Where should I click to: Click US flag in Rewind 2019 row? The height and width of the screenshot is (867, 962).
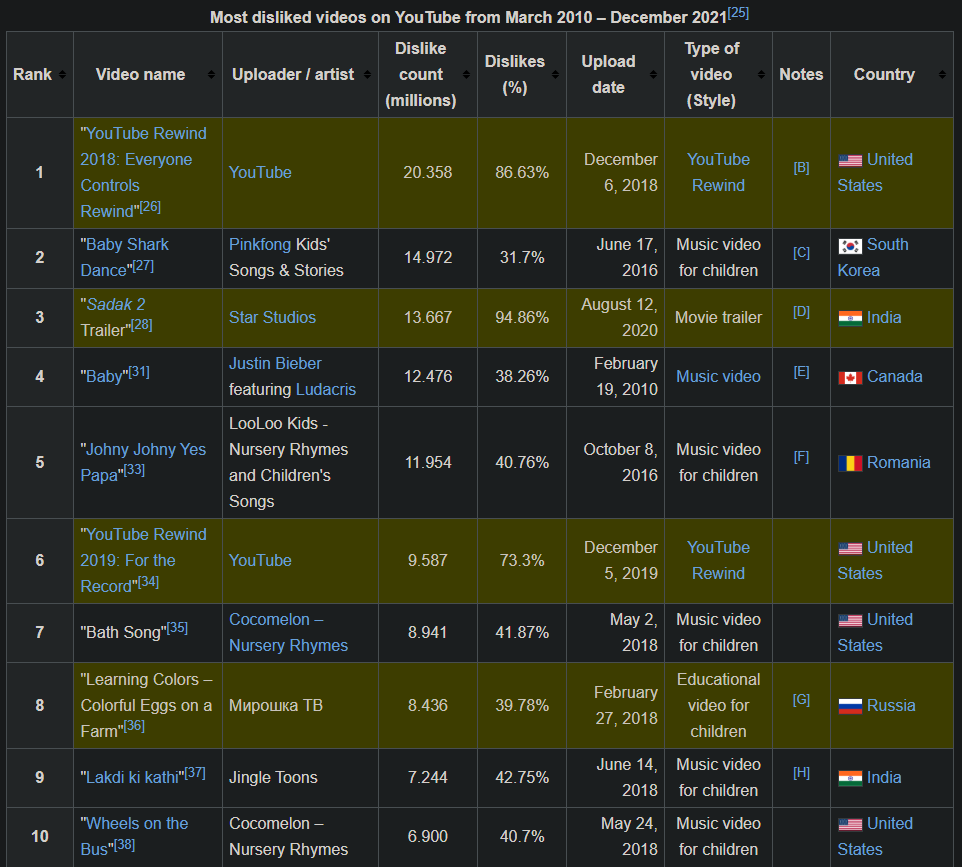(850, 549)
